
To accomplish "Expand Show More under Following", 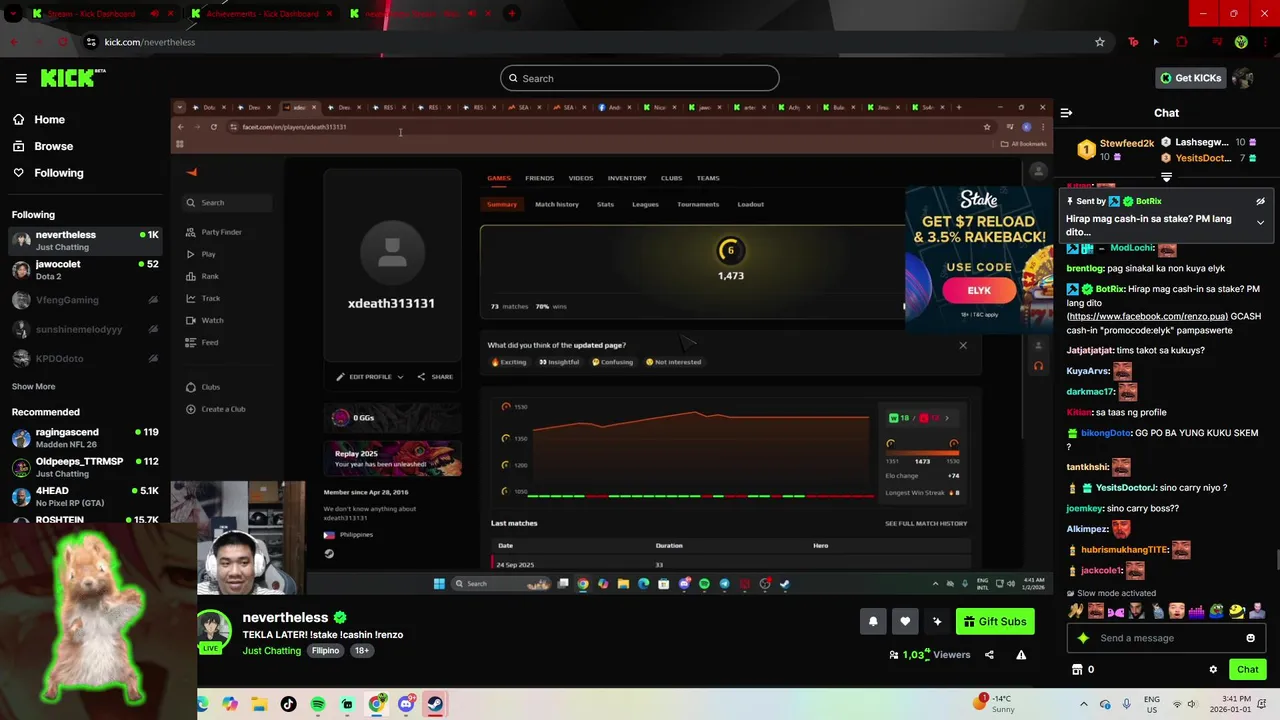I will [x=33, y=386].
